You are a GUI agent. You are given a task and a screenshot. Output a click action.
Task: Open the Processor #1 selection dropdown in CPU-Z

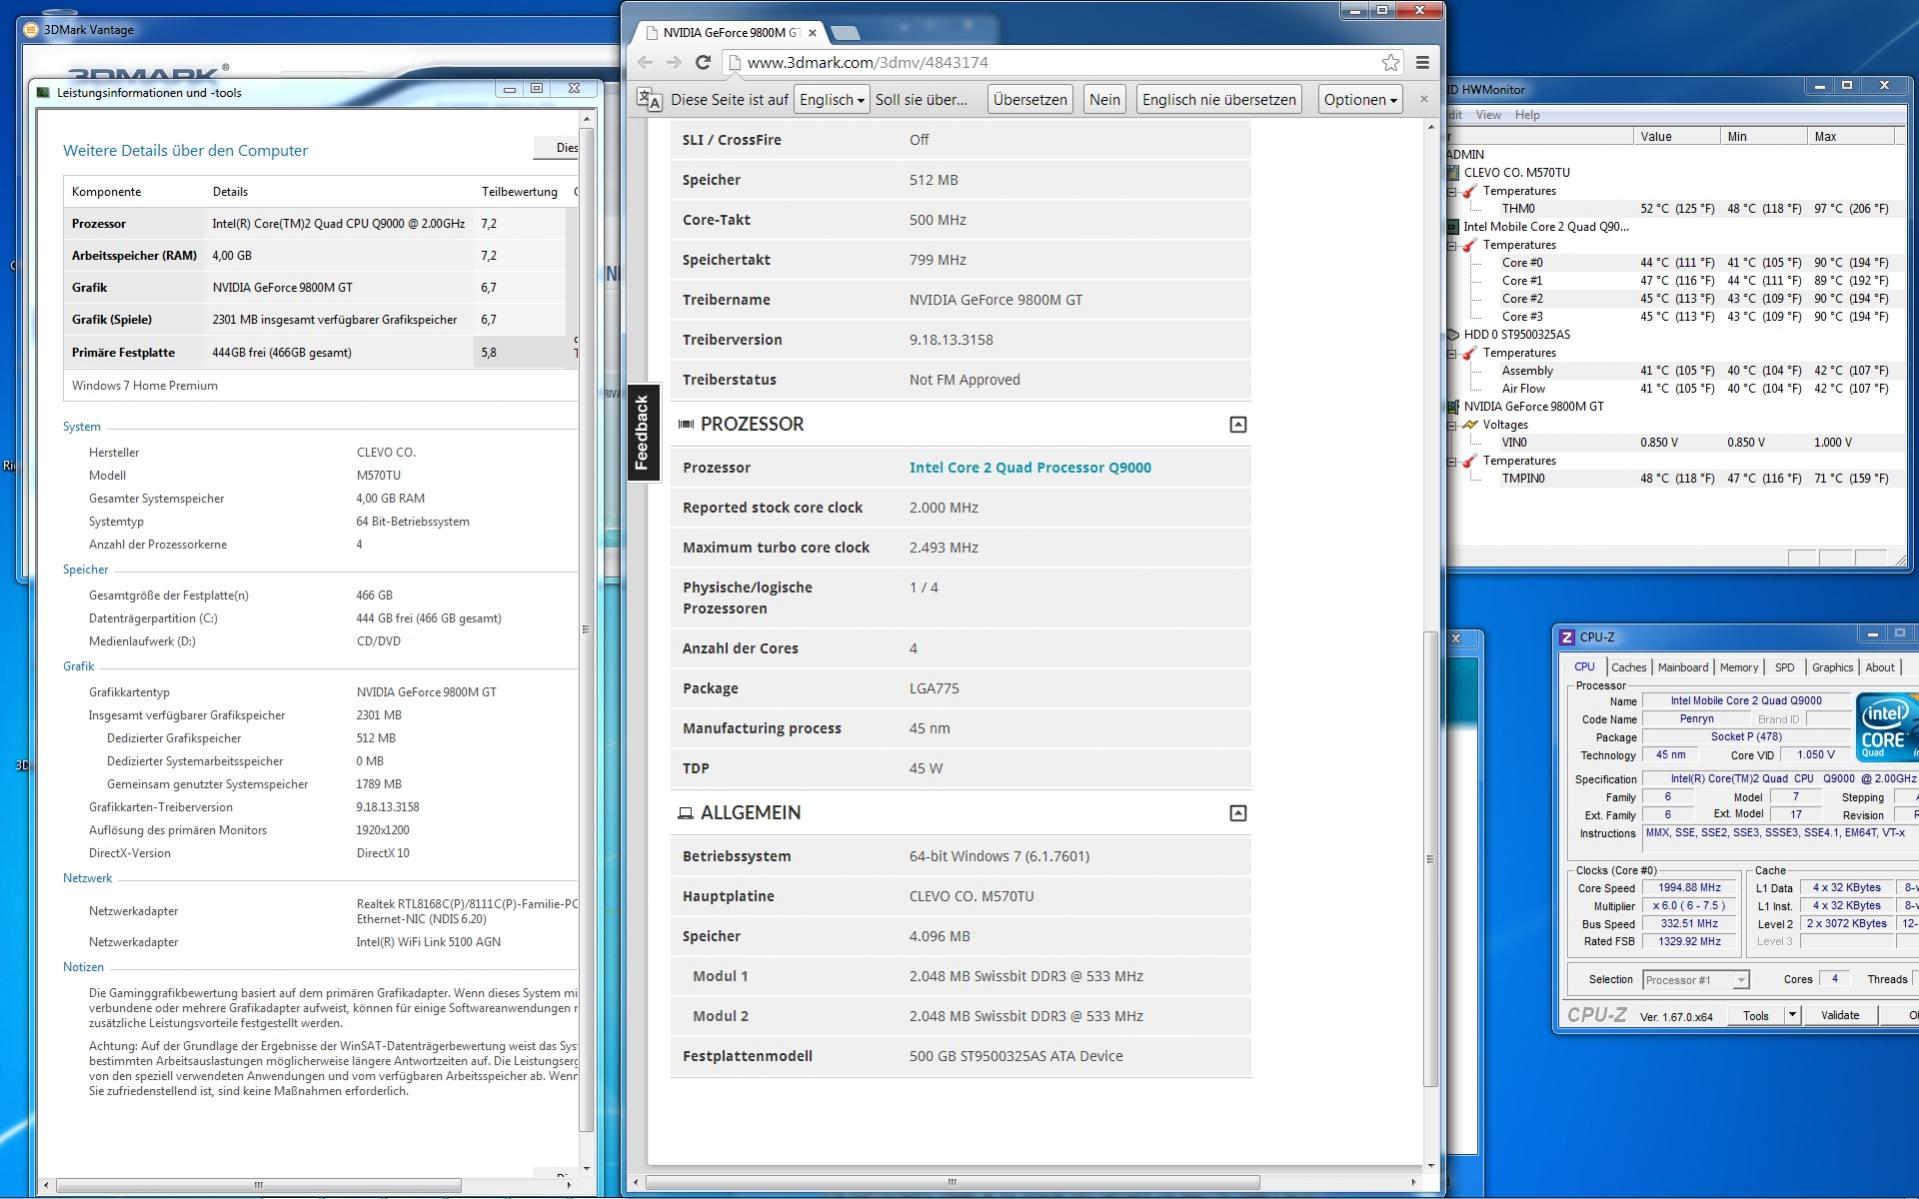[x=1695, y=980]
